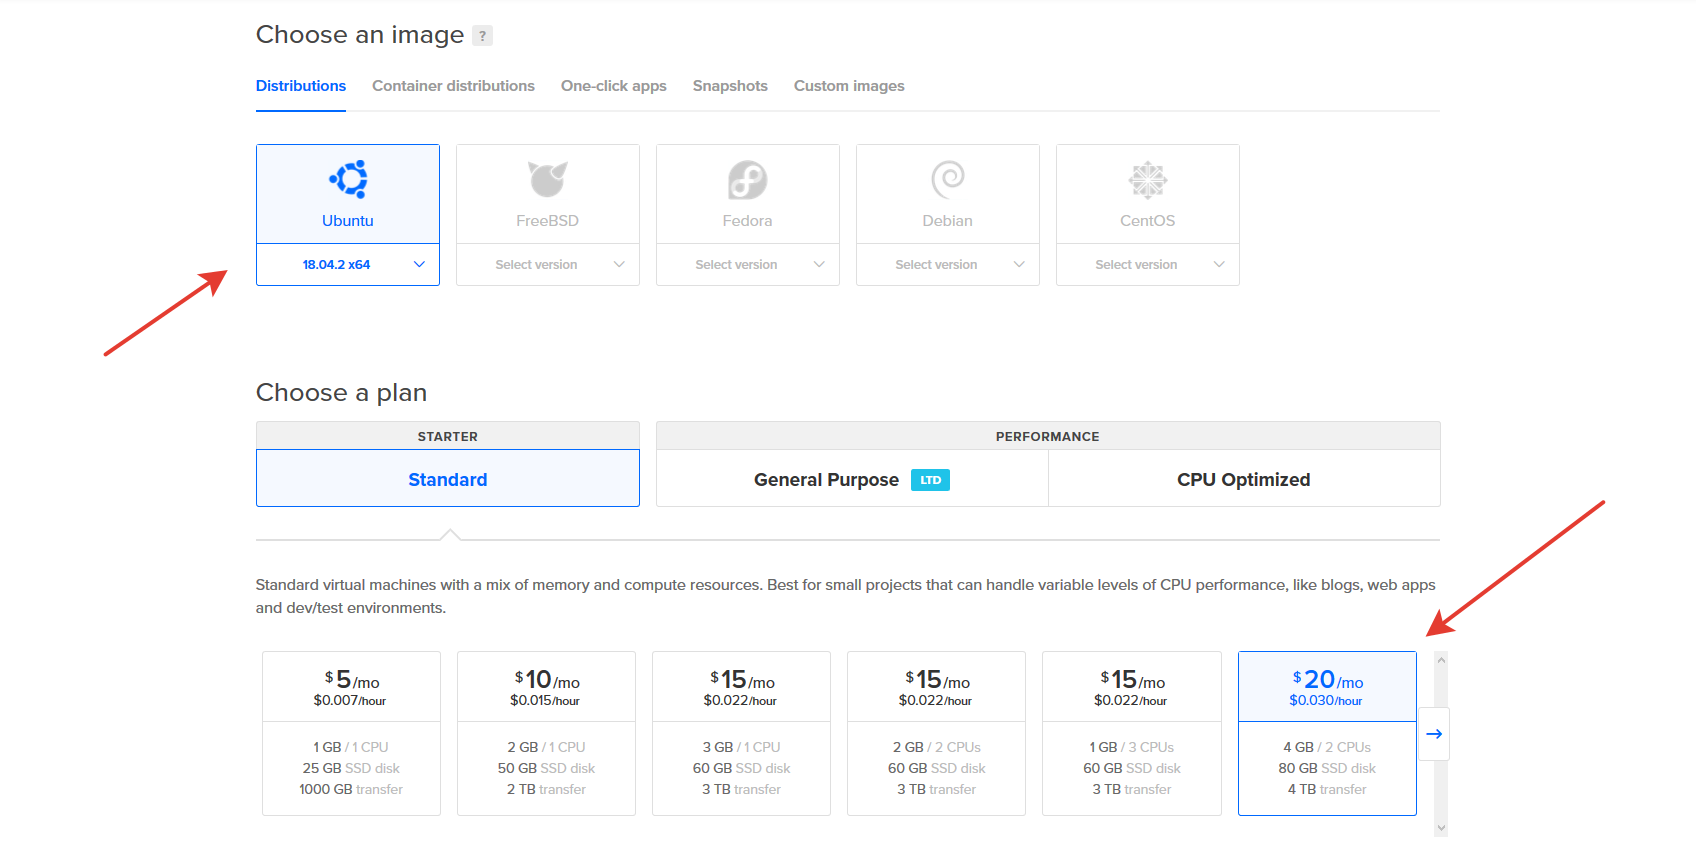Viewport: 1696px width, 848px height.
Task: Open the FreeBSD Select version dropdown
Action: [548, 265]
